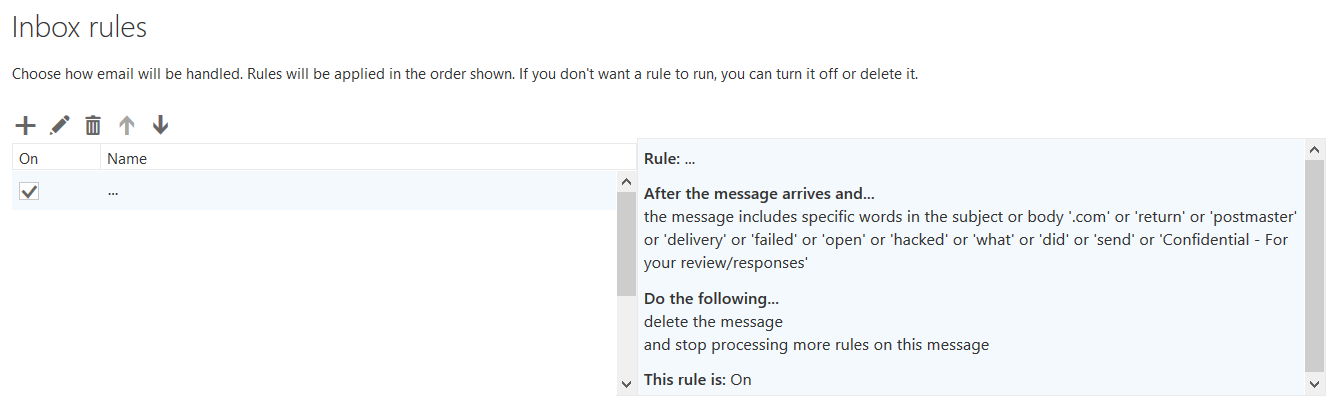Screen dimensions: 1332x403
Task: Select the rule row named '...'
Action: coord(316,191)
